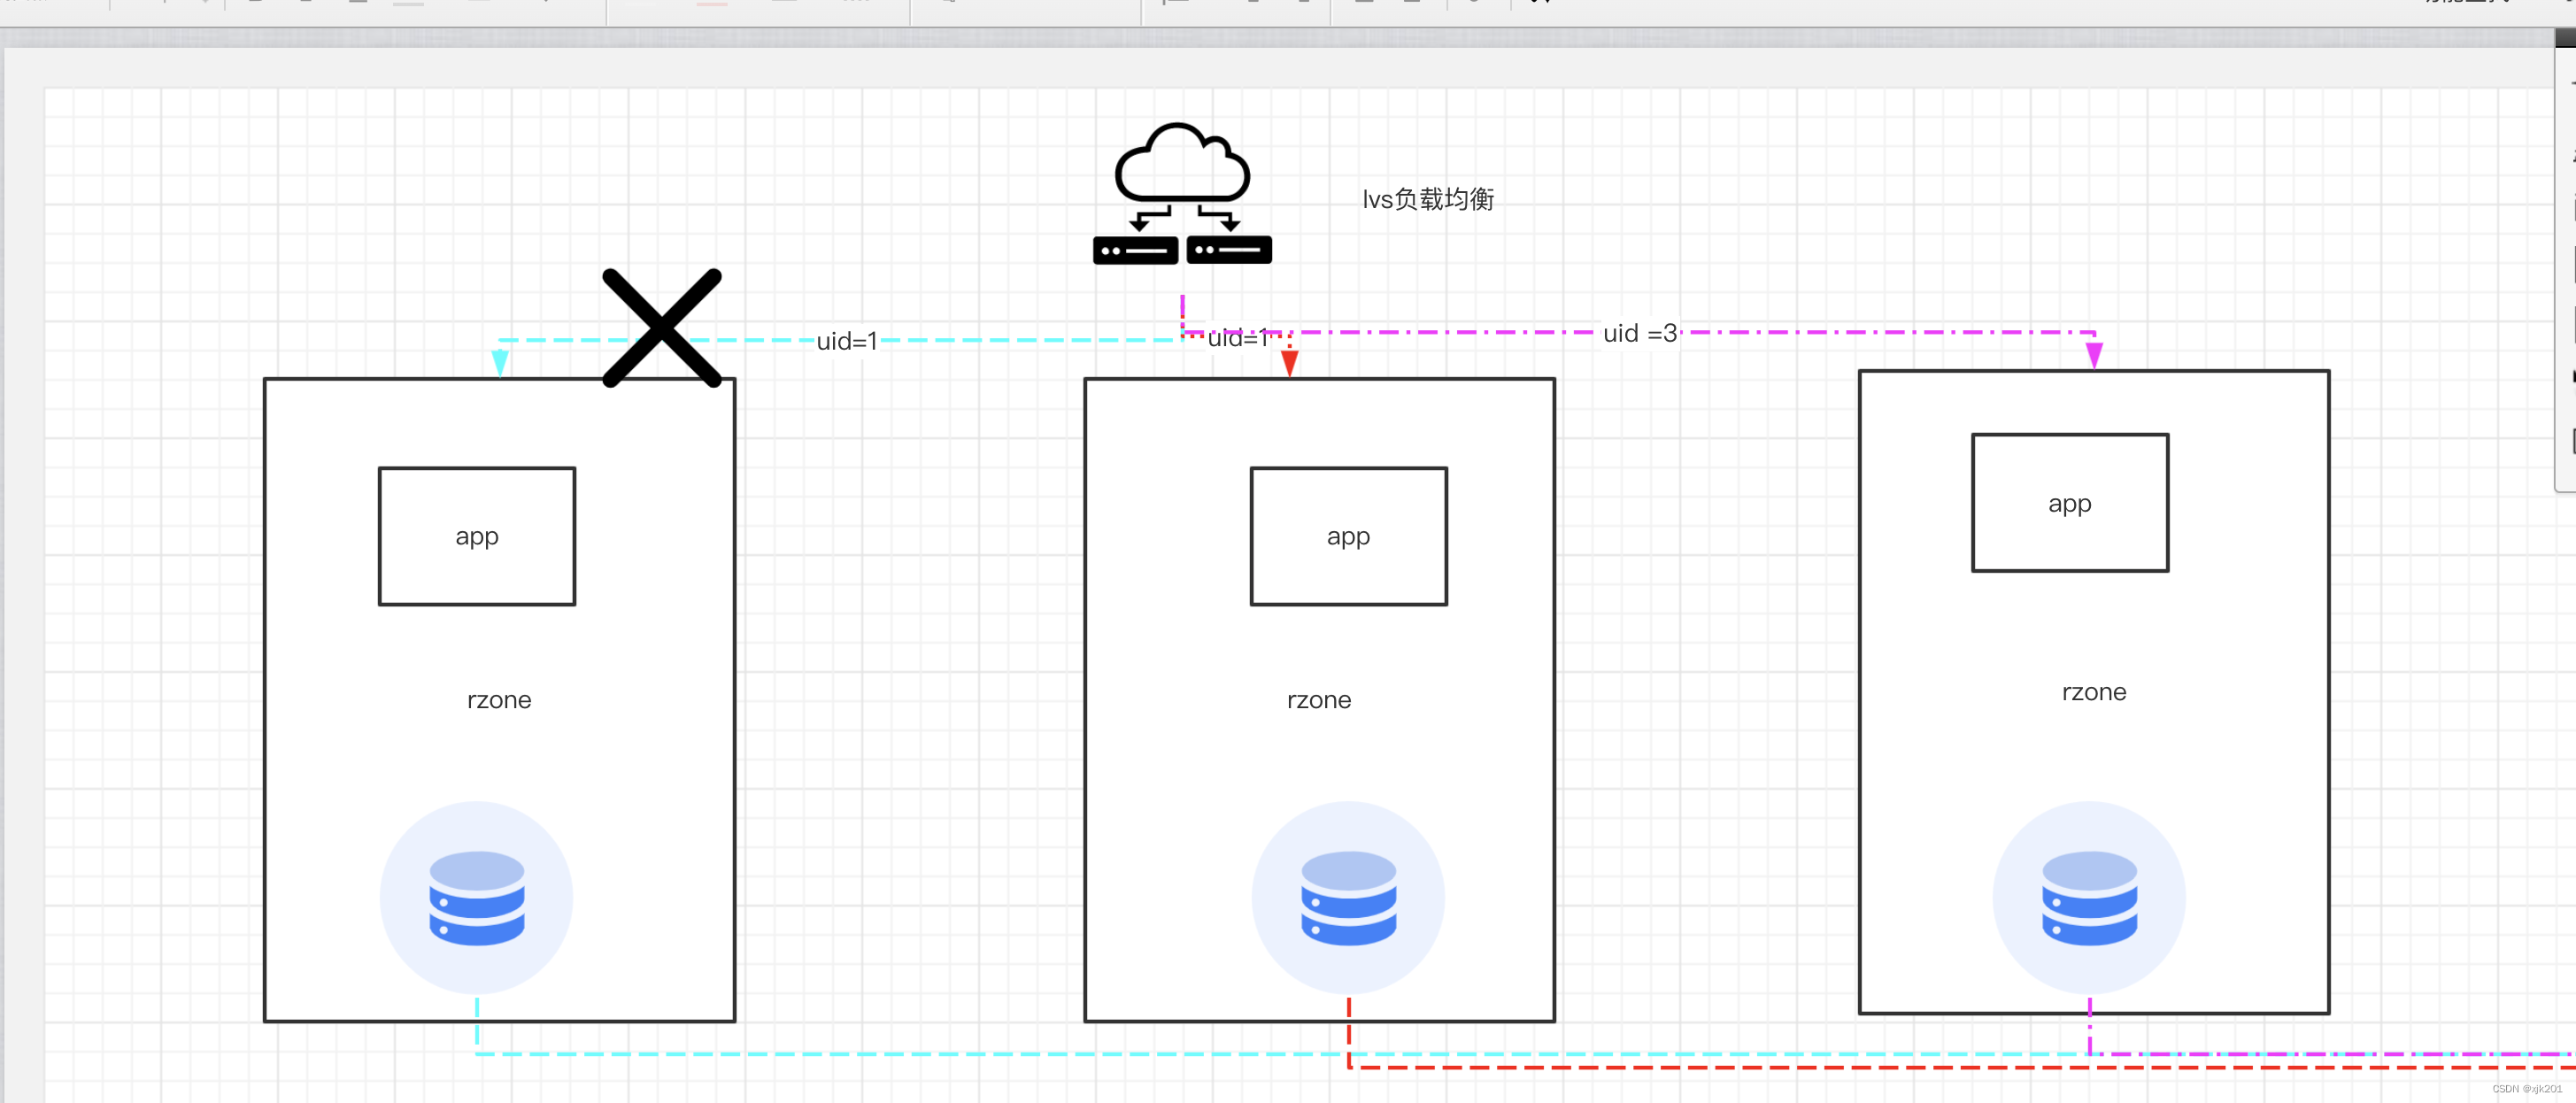This screenshot has width=2576, height=1103.
Task: Click the uid=1 label on cyan line
Action: tap(846, 341)
